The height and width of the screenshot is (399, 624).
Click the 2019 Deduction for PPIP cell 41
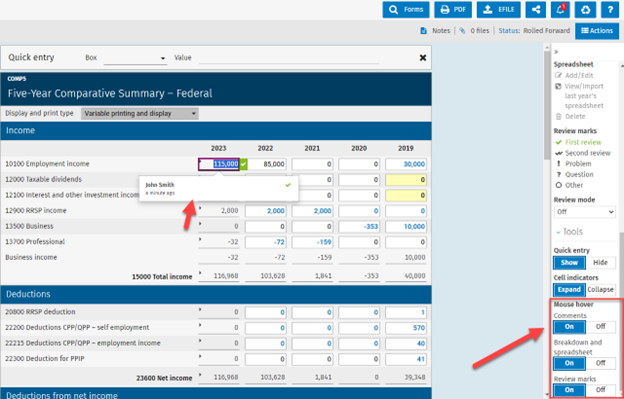(x=406, y=359)
